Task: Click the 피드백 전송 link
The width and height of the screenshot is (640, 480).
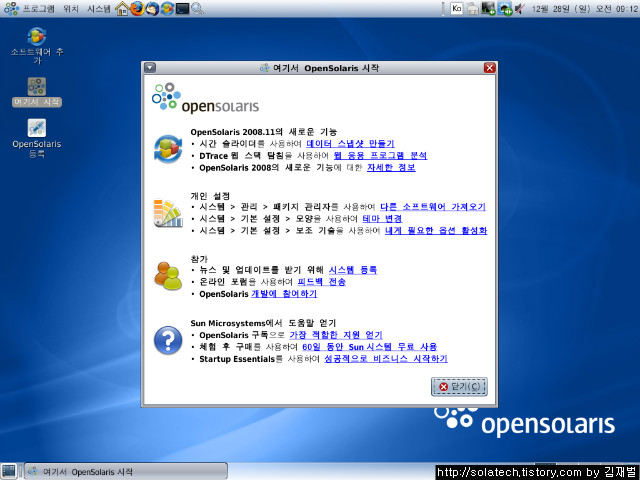Action: click(322, 282)
